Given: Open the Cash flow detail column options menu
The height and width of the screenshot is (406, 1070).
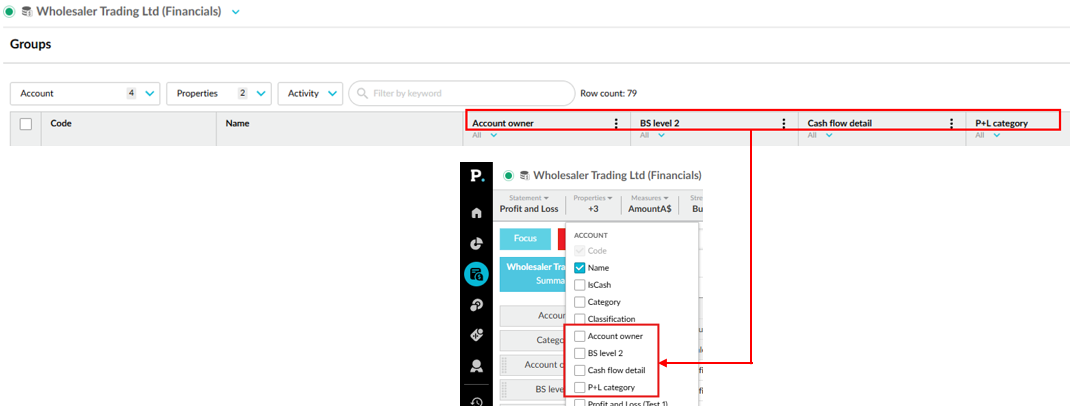Looking at the screenshot, I should pos(952,124).
